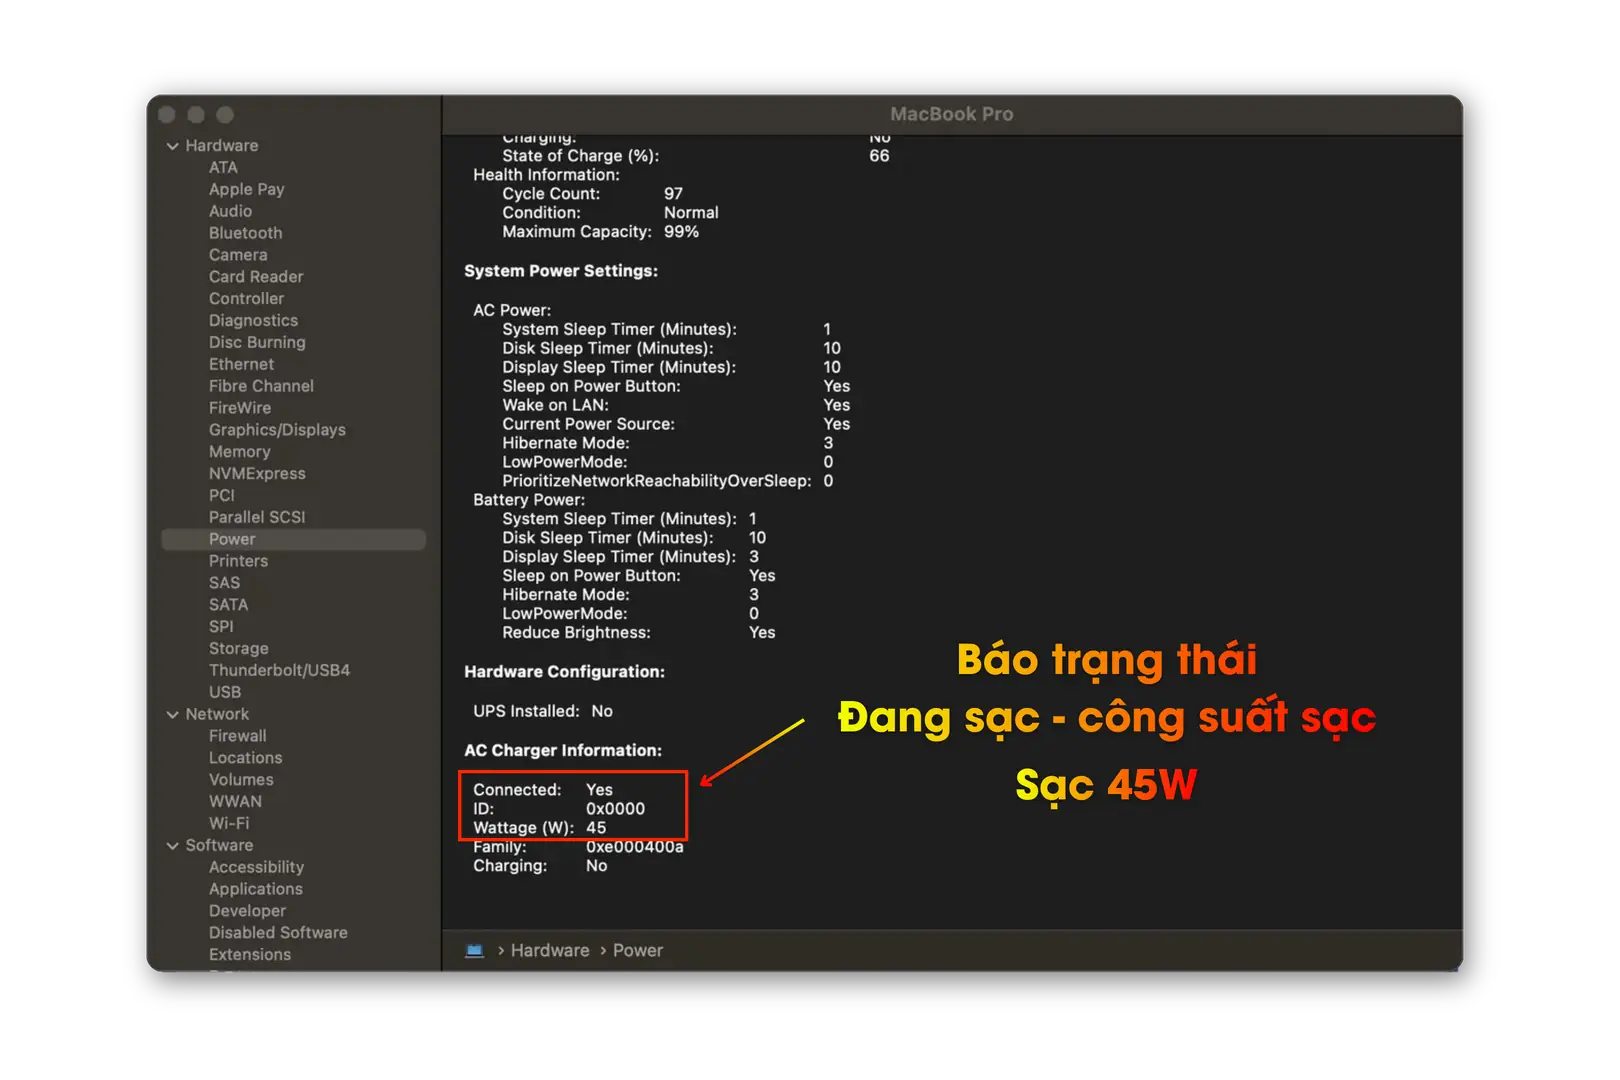Open the Bluetooth sidebar item
Image resolution: width=1620 pixels, height=1080 pixels.
(245, 233)
